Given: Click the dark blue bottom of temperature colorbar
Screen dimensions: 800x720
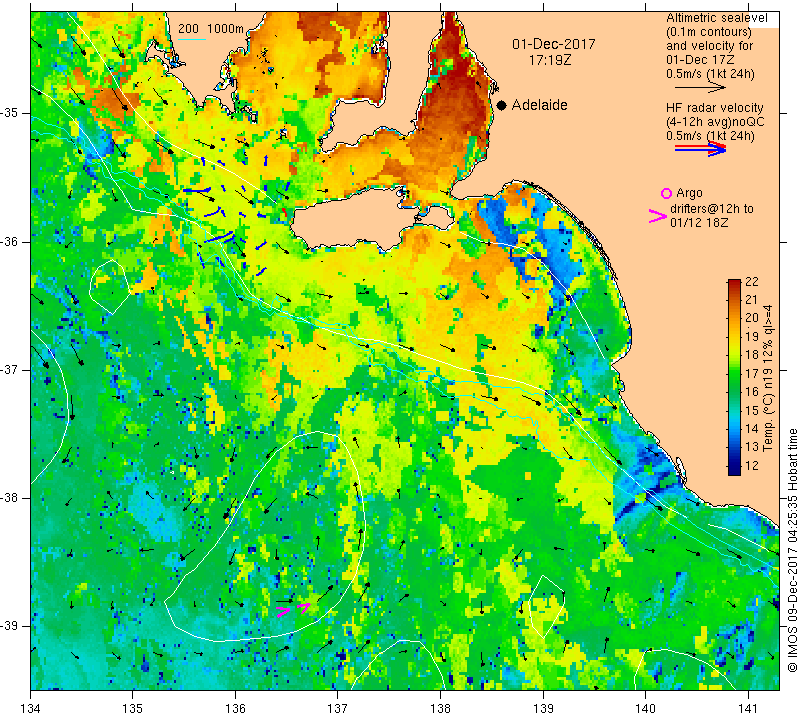Looking at the screenshot, I should point(734,470).
